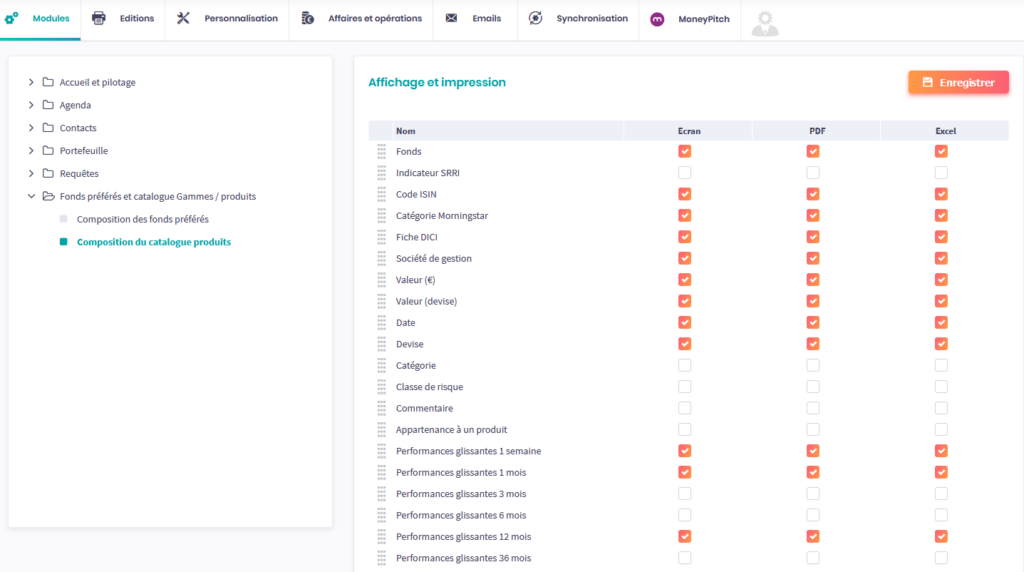Select Composition des fonds préférés
This screenshot has width=1024, height=572.
pyautogui.click(x=142, y=219)
